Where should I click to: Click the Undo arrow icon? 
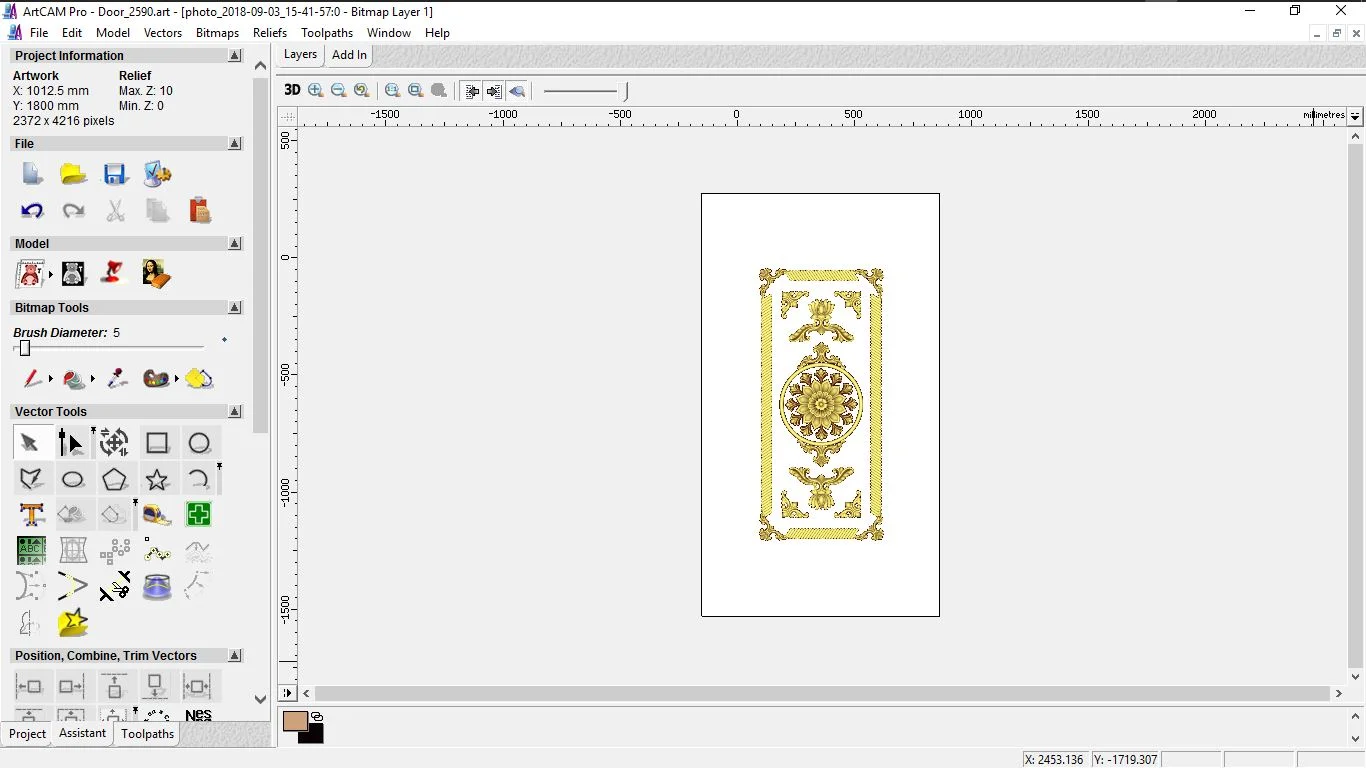click(x=32, y=211)
